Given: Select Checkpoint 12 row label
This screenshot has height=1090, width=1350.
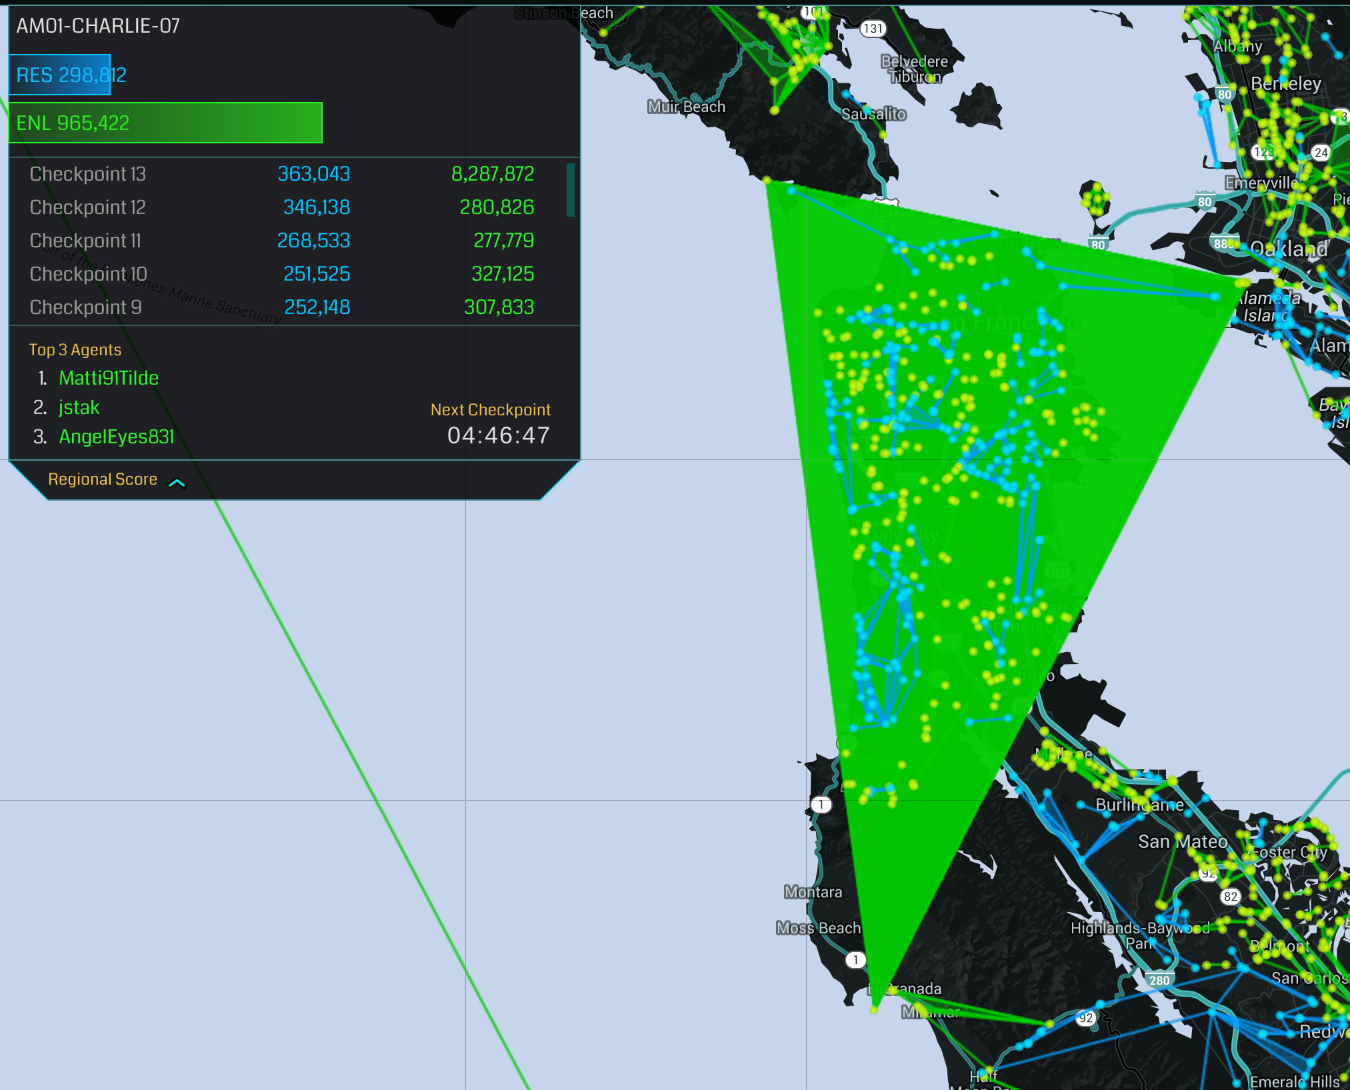Looking at the screenshot, I should (x=88, y=207).
